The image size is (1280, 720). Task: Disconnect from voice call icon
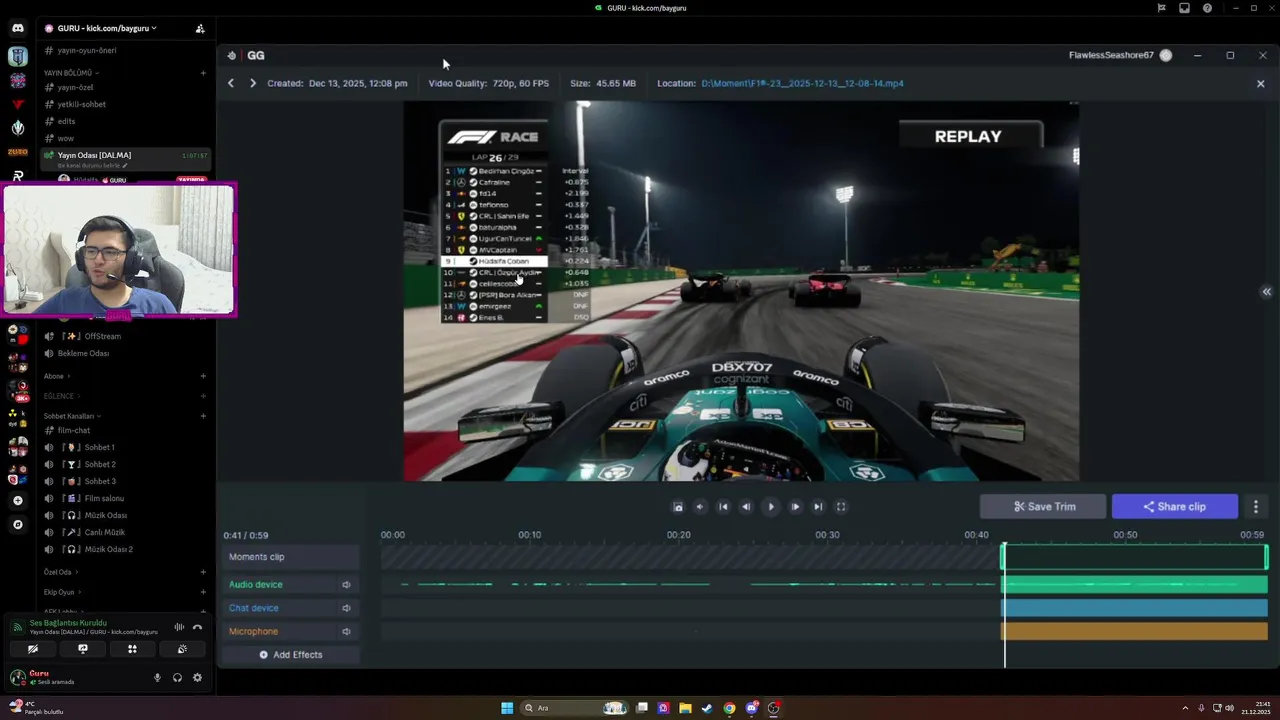[x=197, y=627]
